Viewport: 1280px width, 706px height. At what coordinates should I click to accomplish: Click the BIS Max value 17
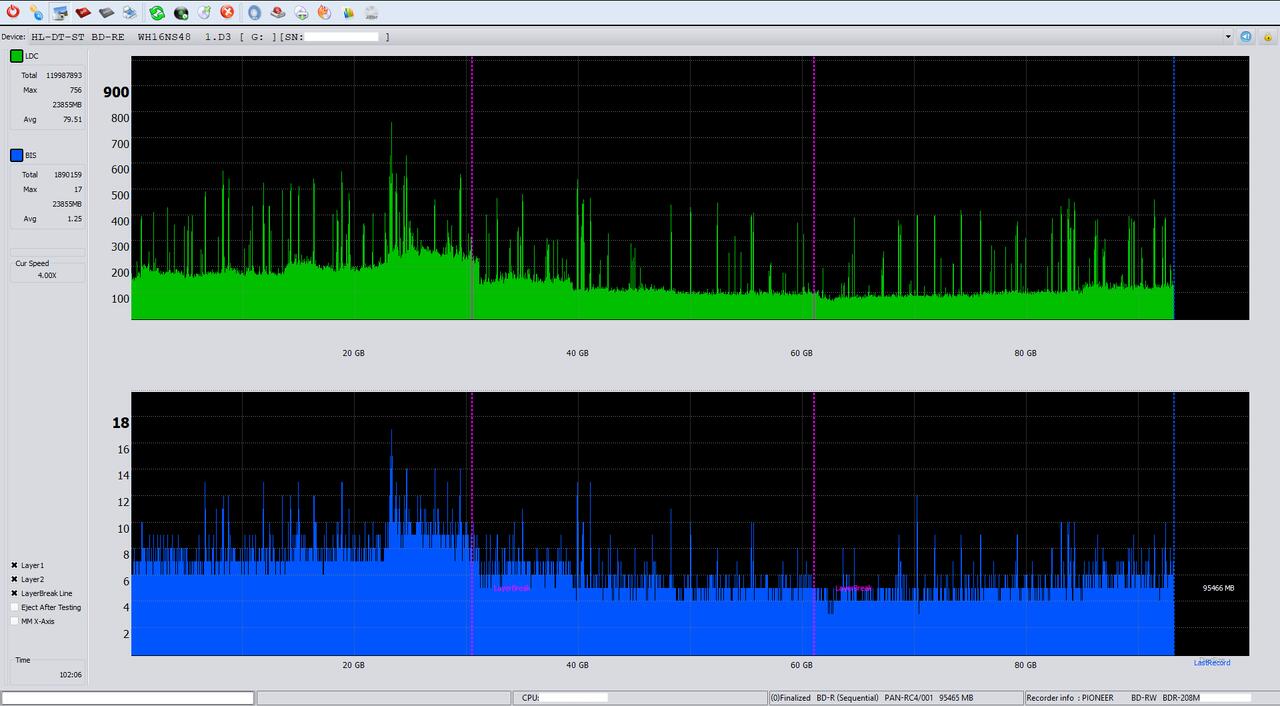[x=78, y=189]
